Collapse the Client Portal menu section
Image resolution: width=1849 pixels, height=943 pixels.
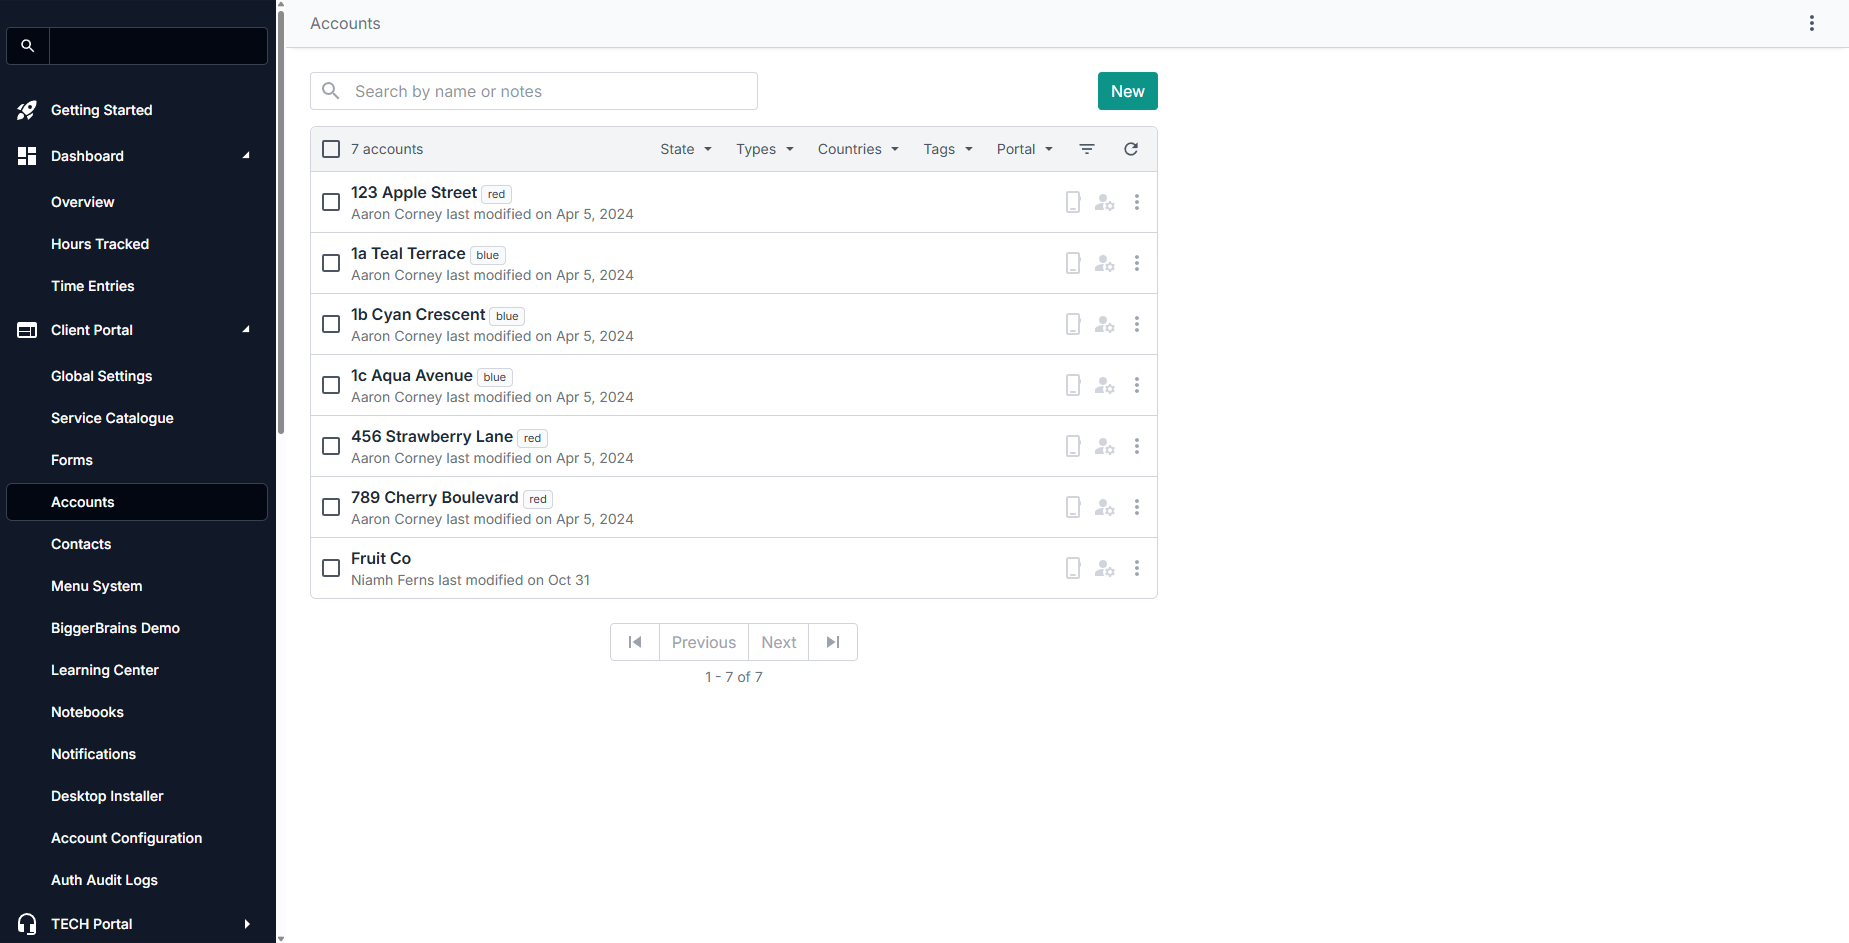(246, 330)
